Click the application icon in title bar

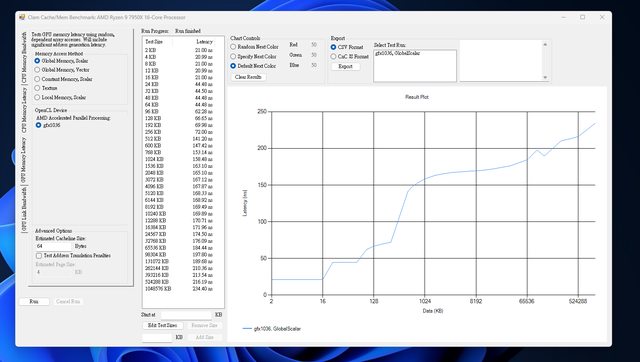22,17
